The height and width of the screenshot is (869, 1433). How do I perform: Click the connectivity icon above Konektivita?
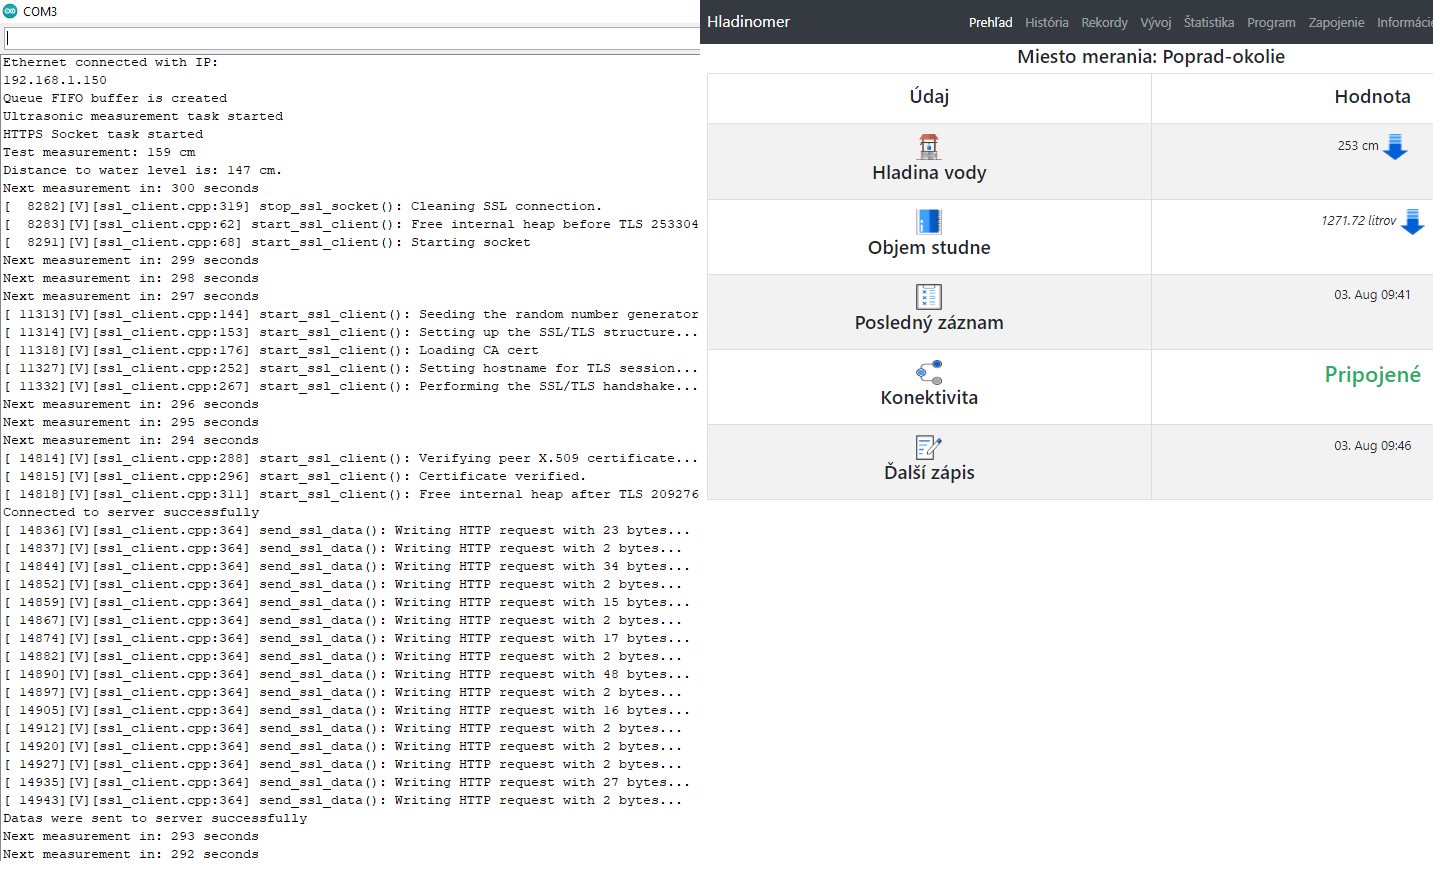click(x=929, y=373)
